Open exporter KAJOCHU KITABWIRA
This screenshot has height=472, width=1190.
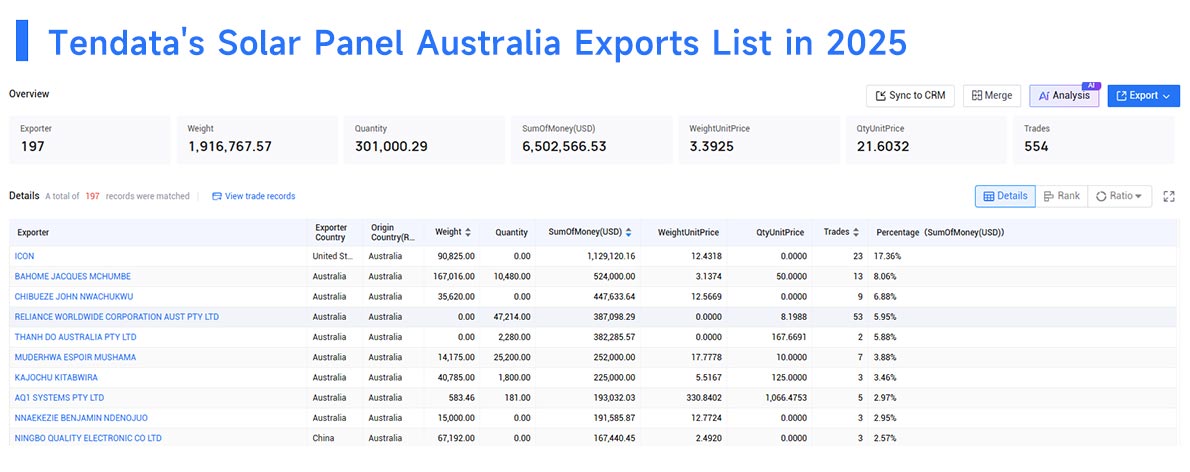[x=56, y=377]
